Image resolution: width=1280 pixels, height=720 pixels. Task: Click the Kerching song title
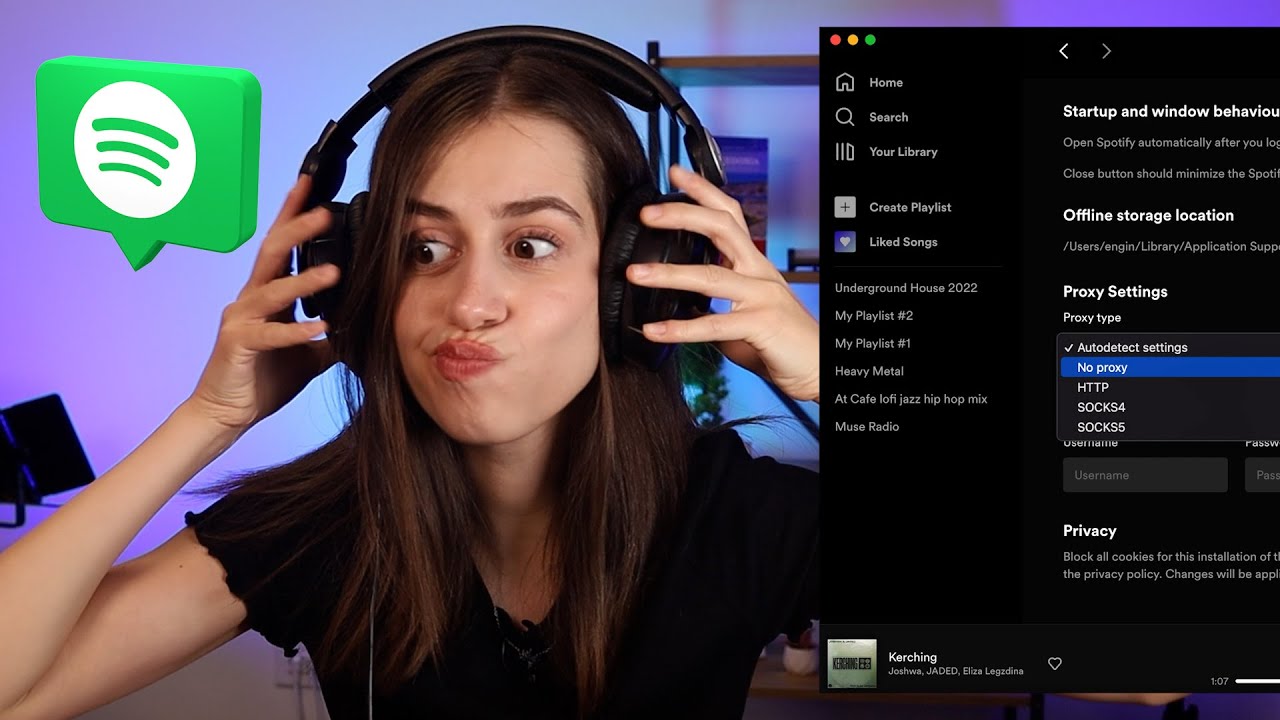[x=912, y=657]
